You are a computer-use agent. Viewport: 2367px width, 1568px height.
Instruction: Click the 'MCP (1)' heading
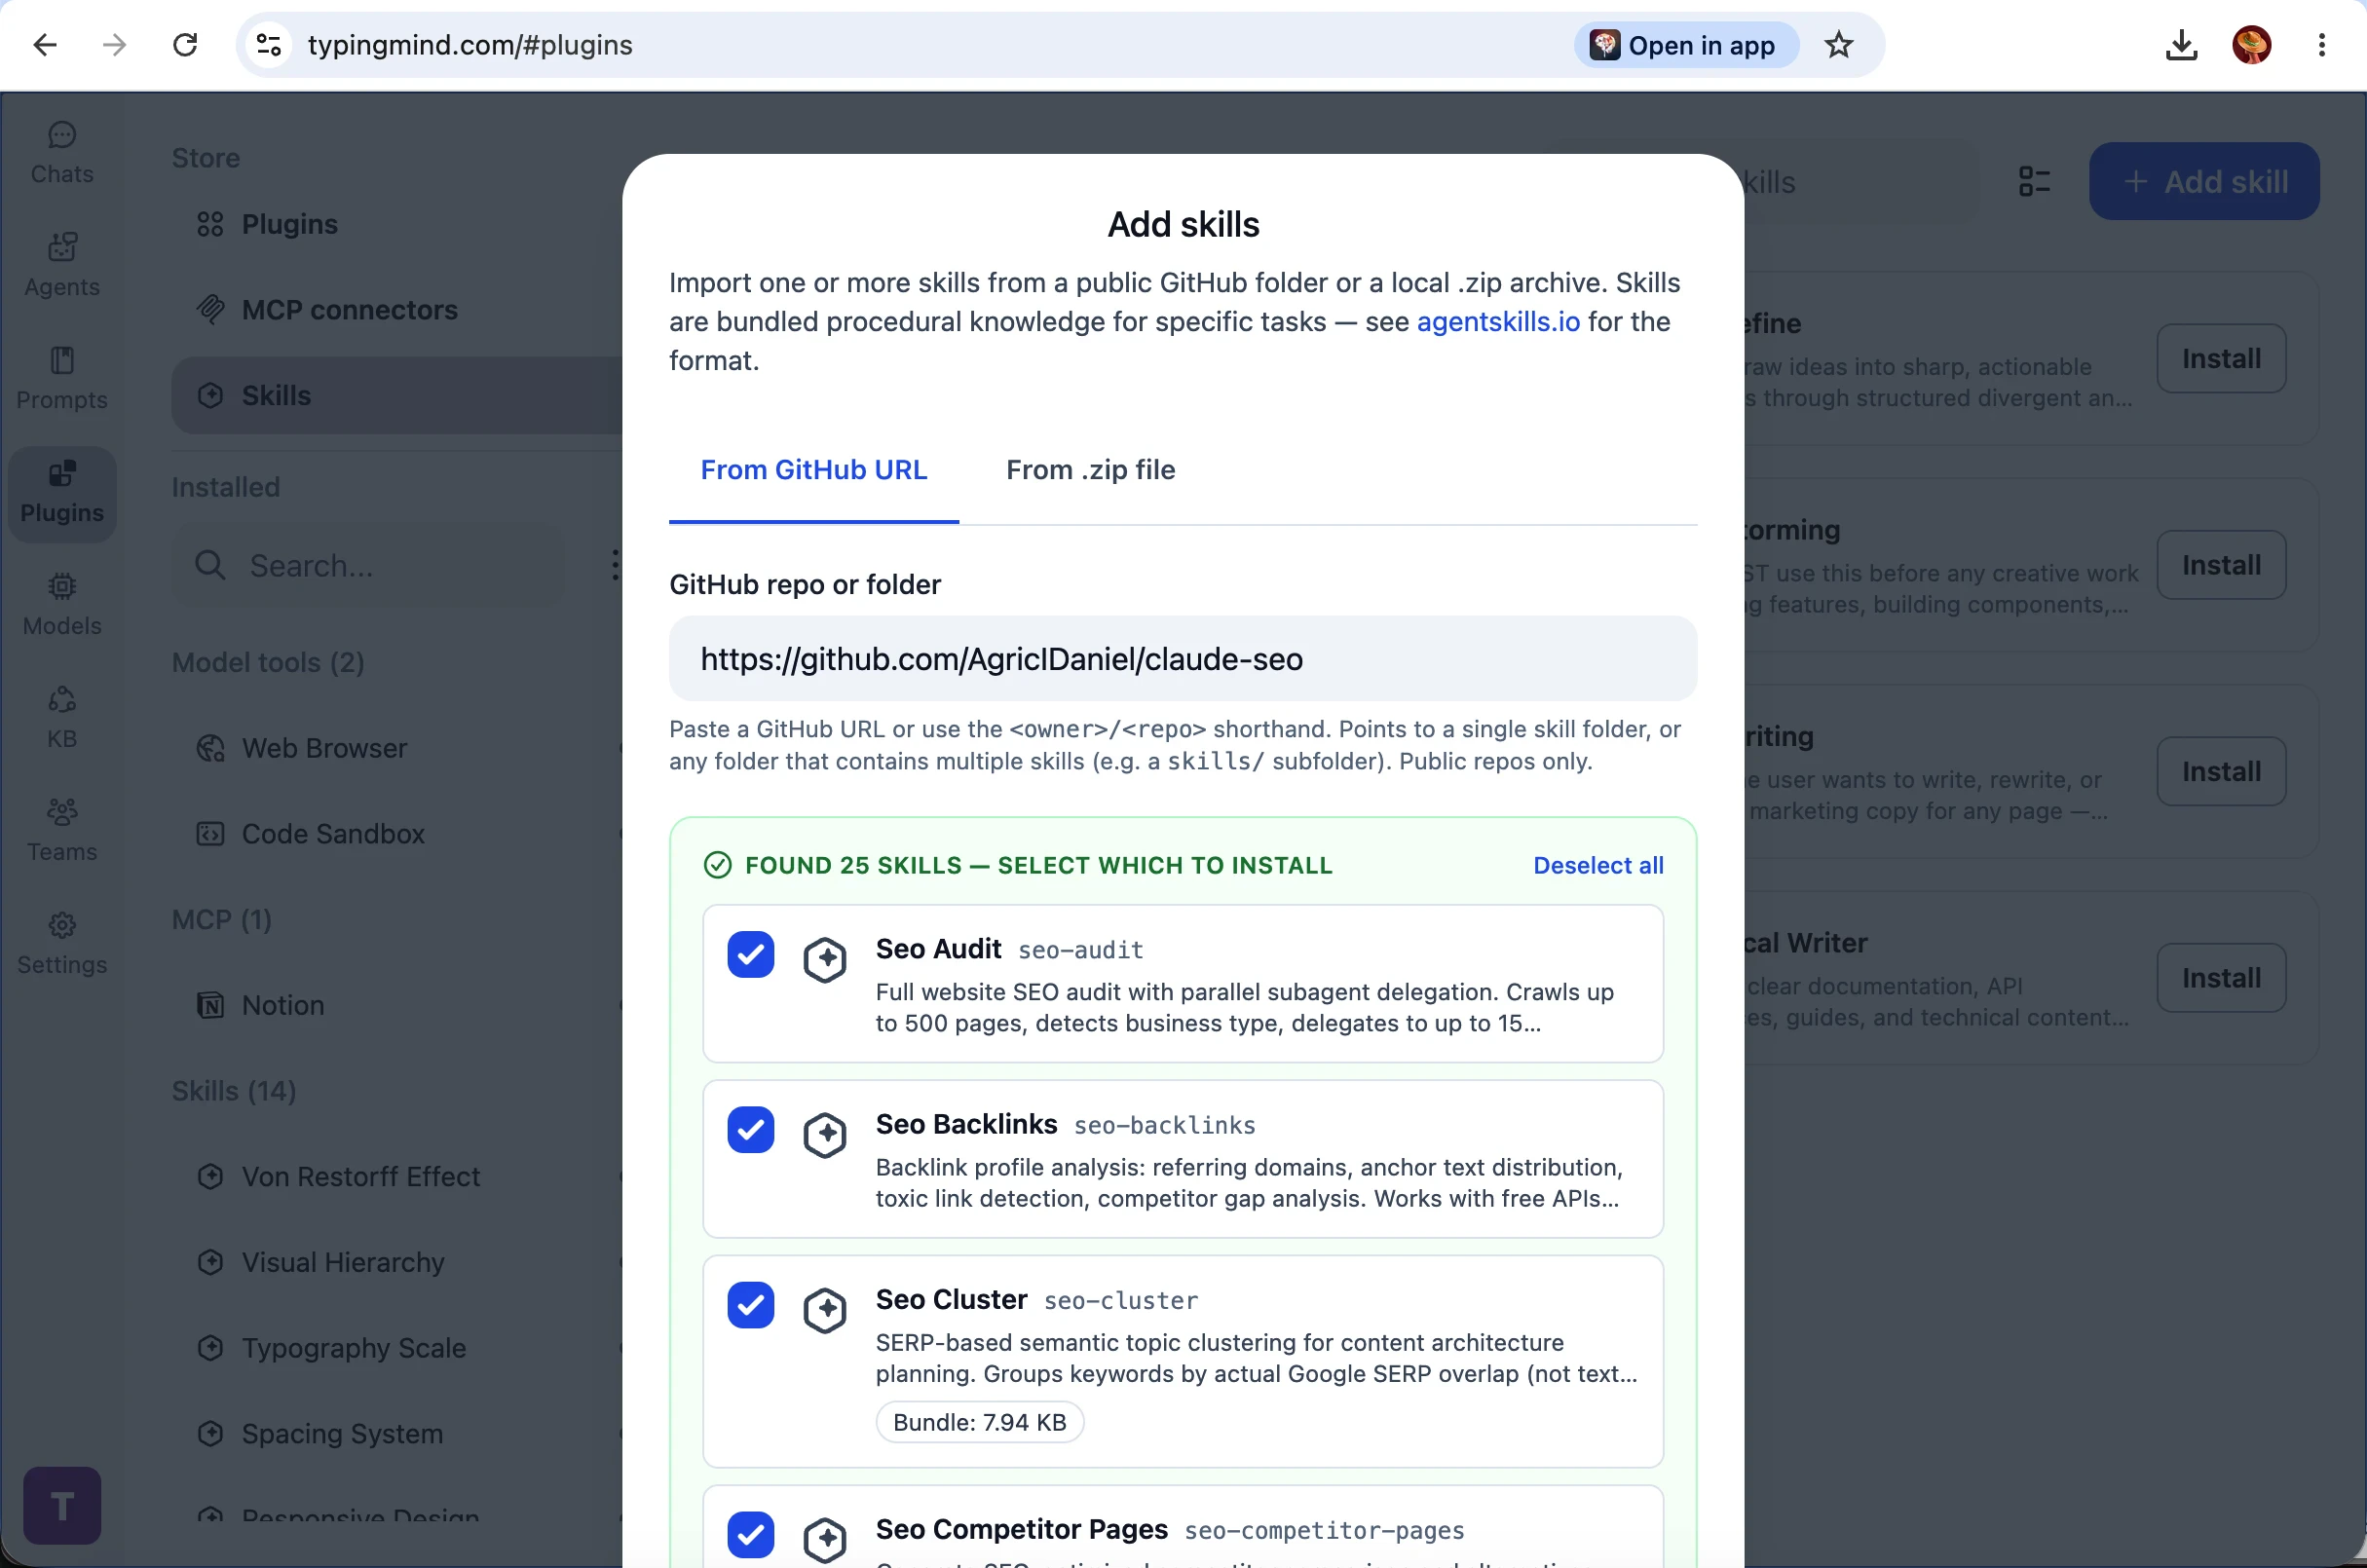pos(222,920)
